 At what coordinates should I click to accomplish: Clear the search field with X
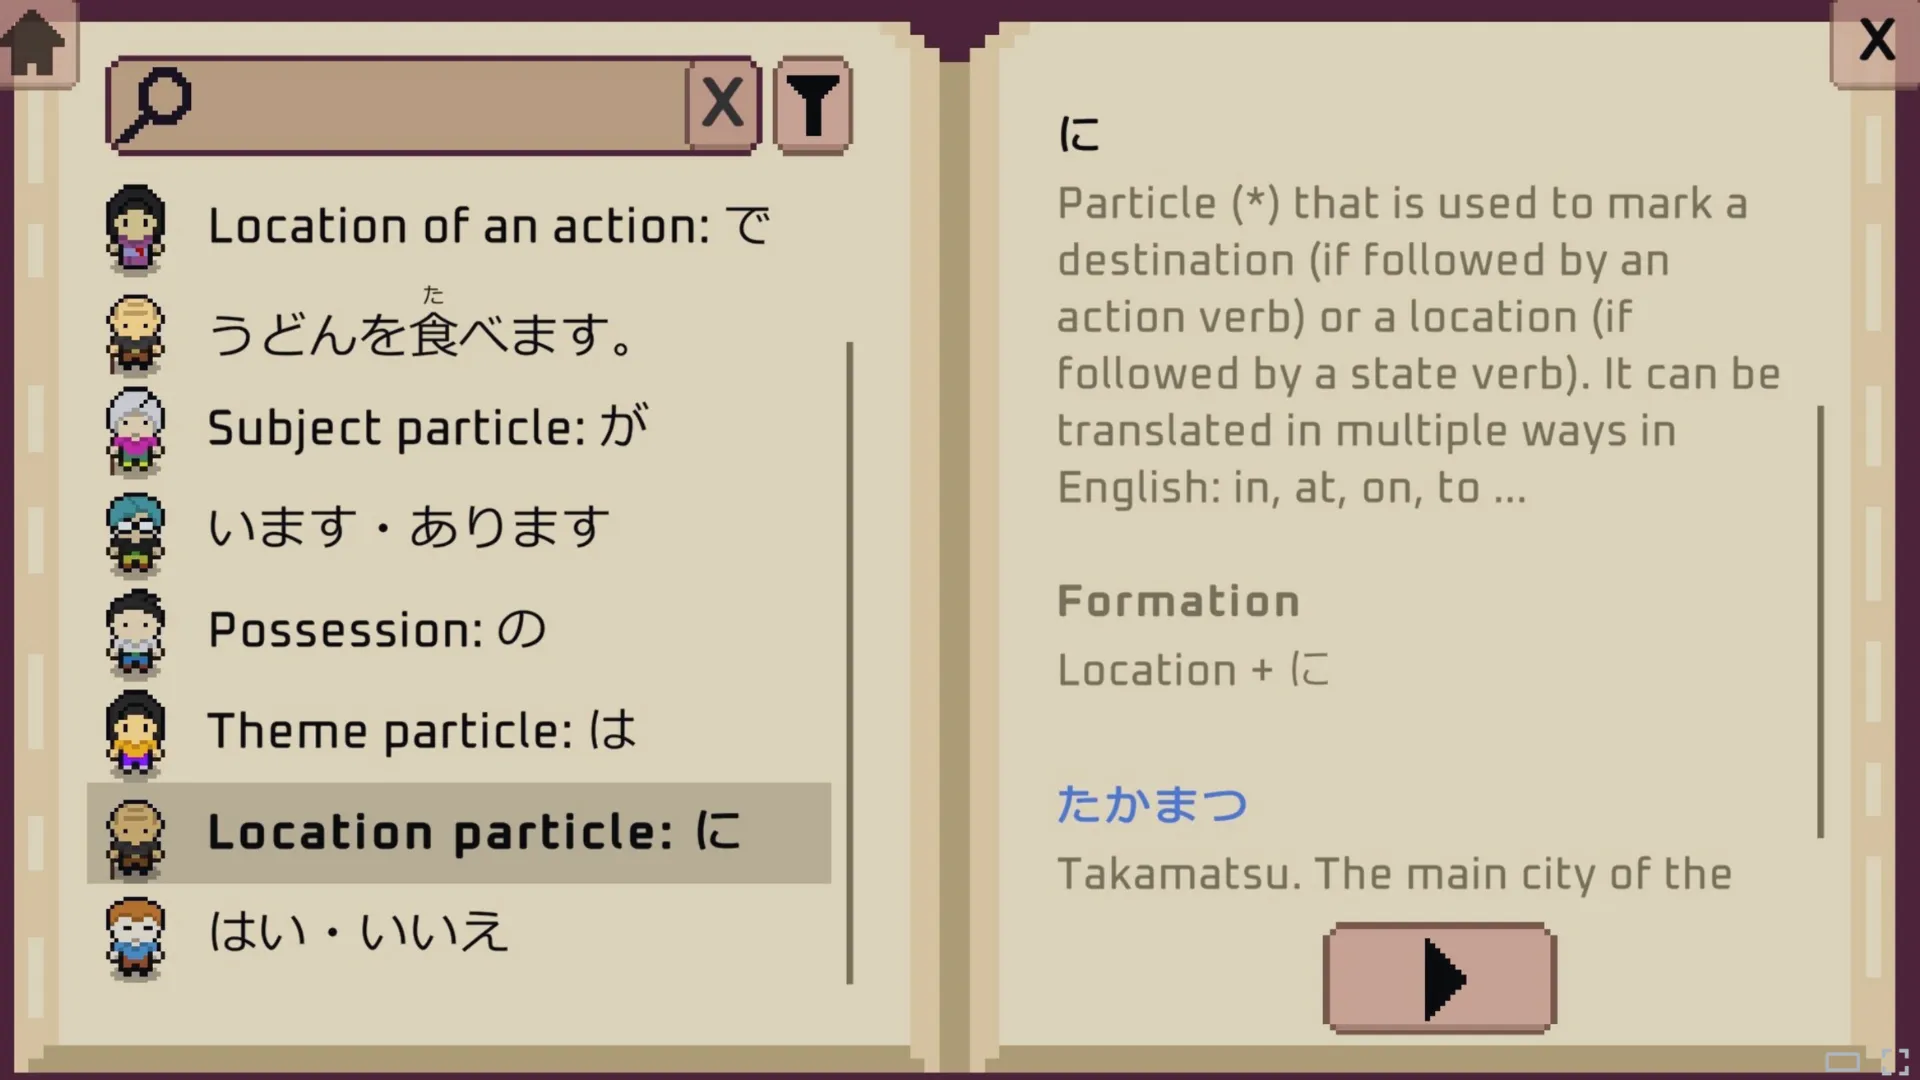pos(722,104)
